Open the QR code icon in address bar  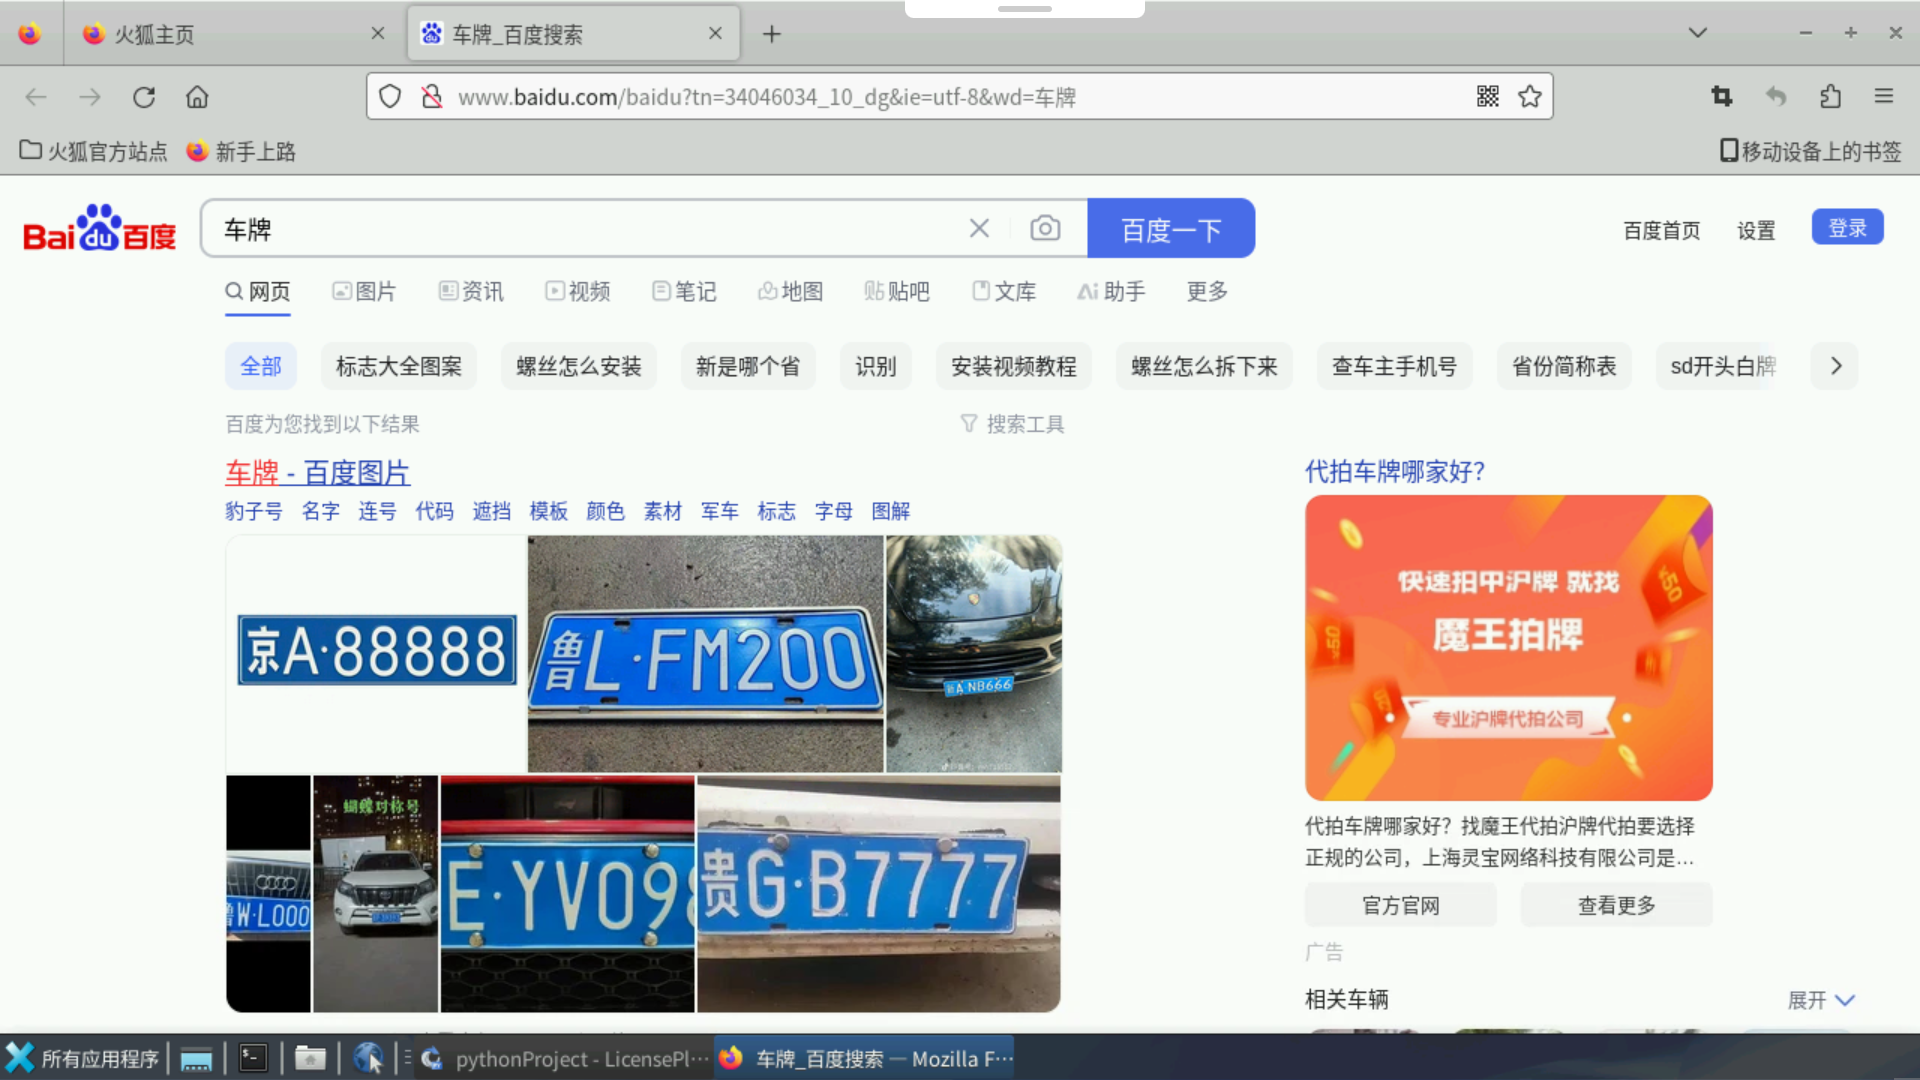[x=1487, y=96]
